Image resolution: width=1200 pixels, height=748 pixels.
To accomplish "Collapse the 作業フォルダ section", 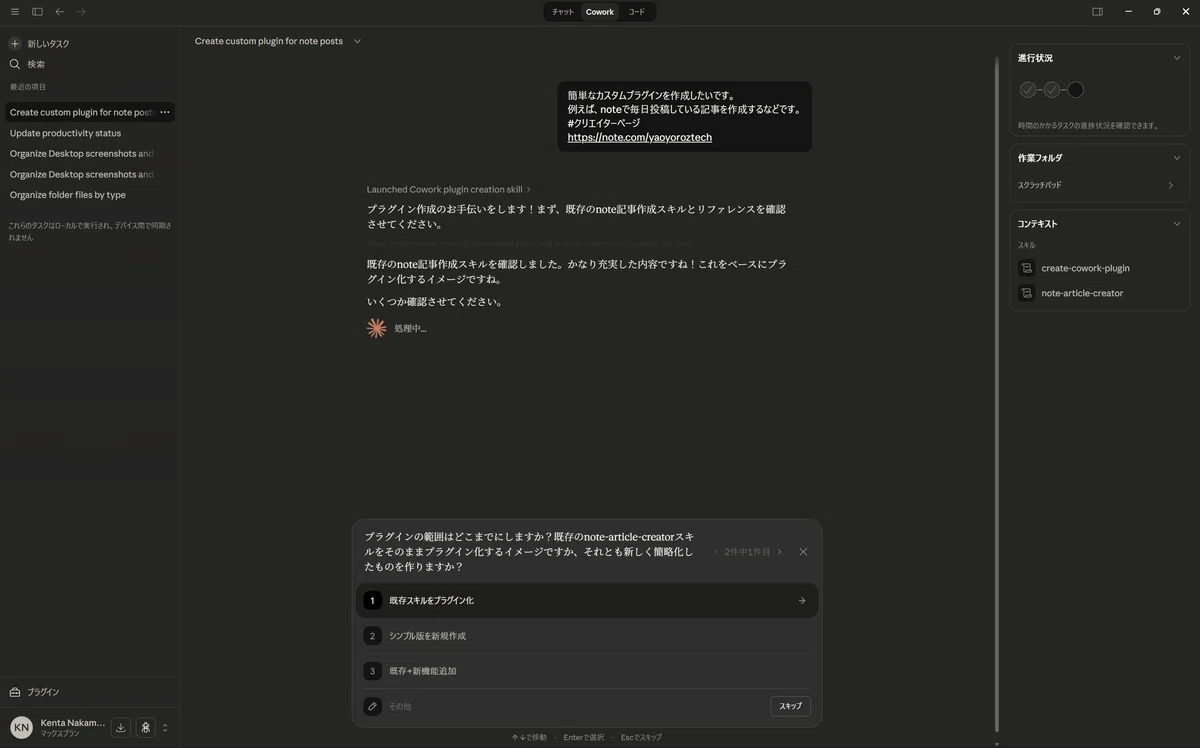I will coord(1176,158).
